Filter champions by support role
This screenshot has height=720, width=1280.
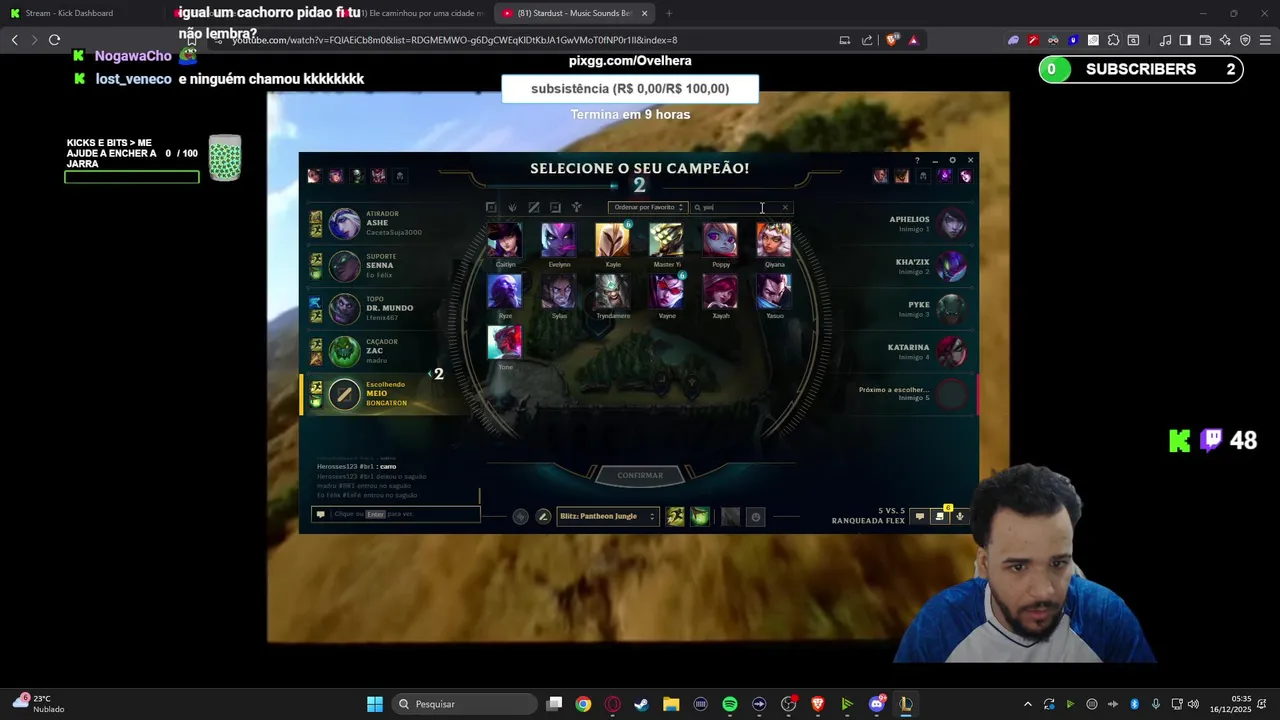pyautogui.click(x=576, y=207)
